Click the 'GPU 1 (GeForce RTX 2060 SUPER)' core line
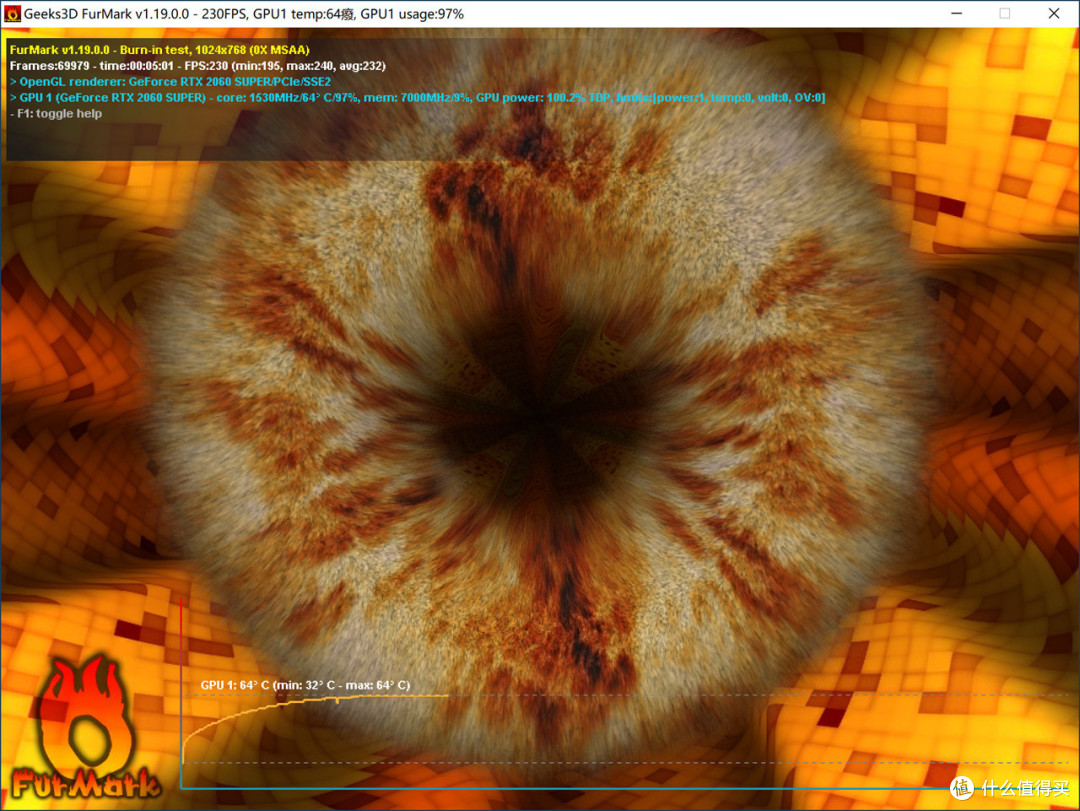 click(417, 98)
